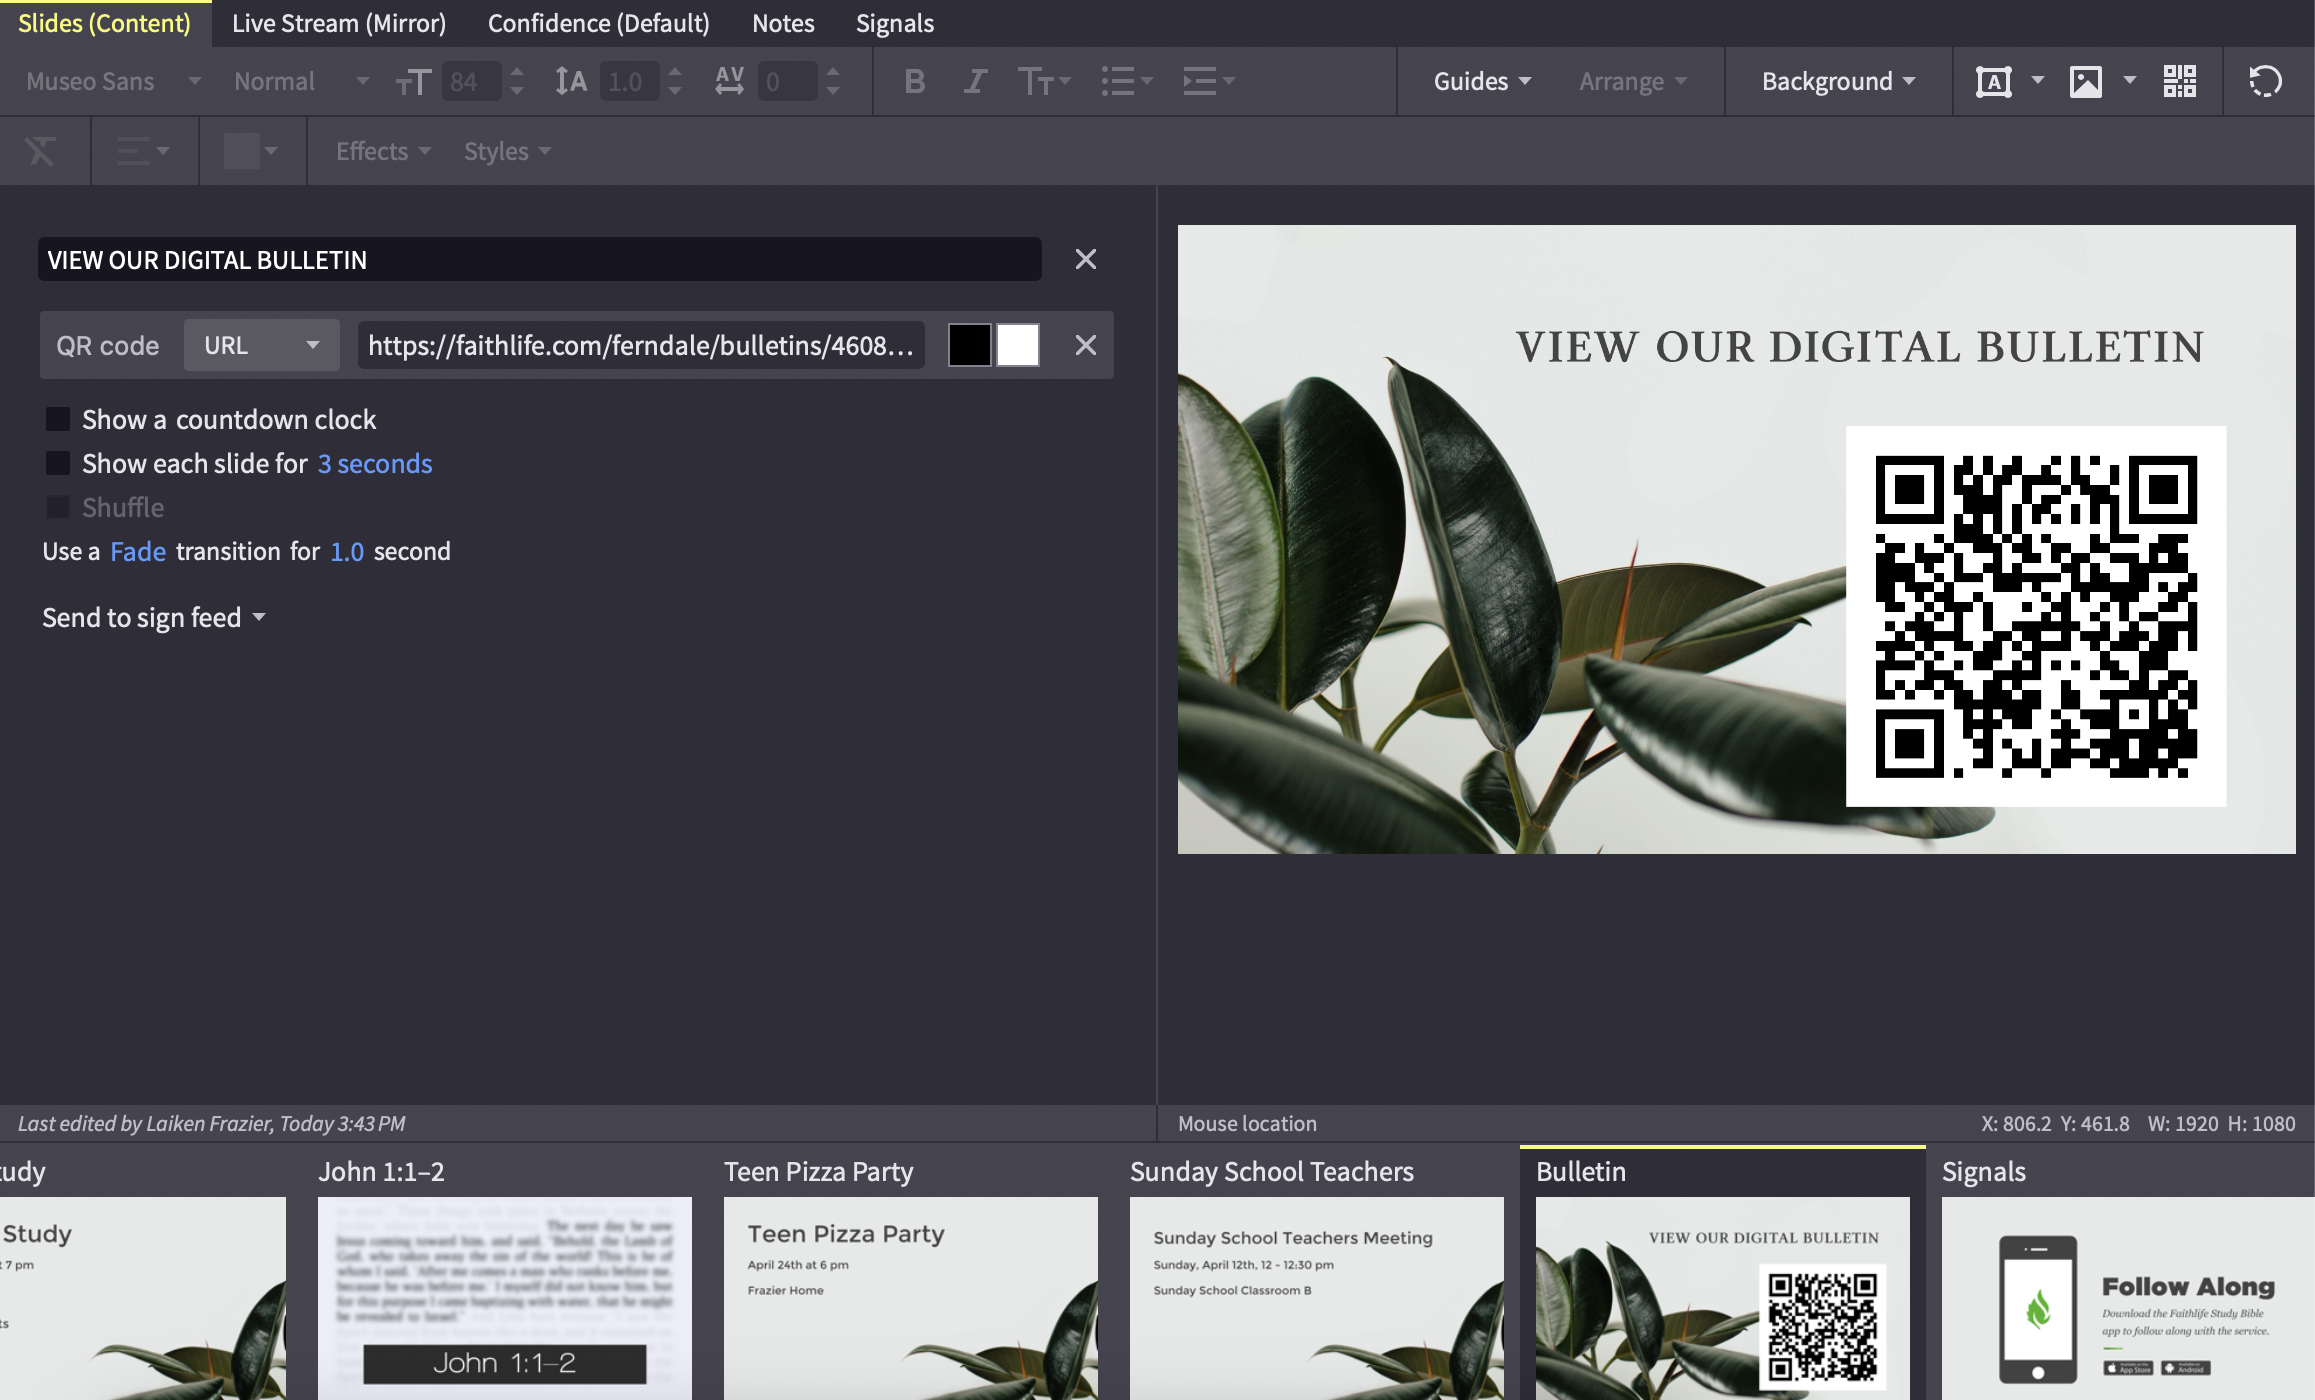Expand the Background menu
The width and height of the screenshot is (2315, 1400).
1838,81
